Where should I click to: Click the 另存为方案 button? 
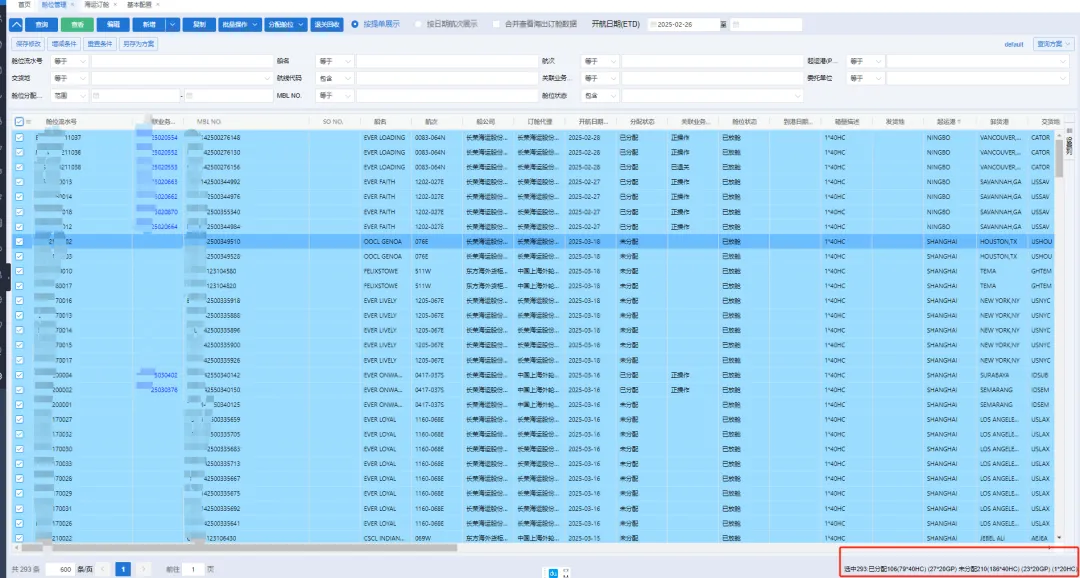[138, 44]
